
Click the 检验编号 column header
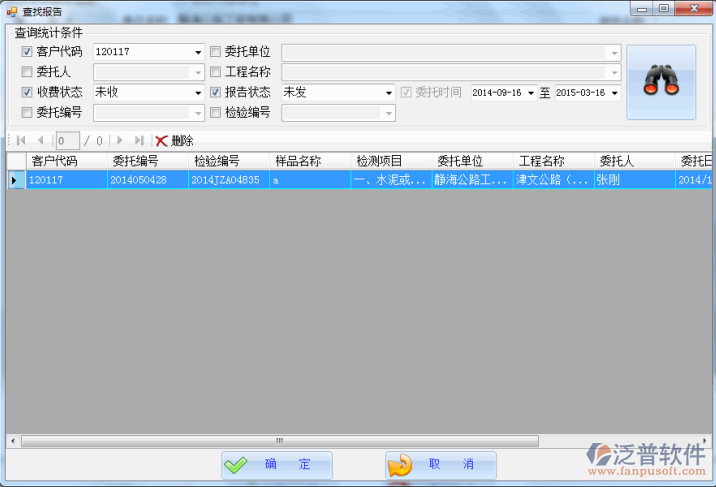coord(229,161)
